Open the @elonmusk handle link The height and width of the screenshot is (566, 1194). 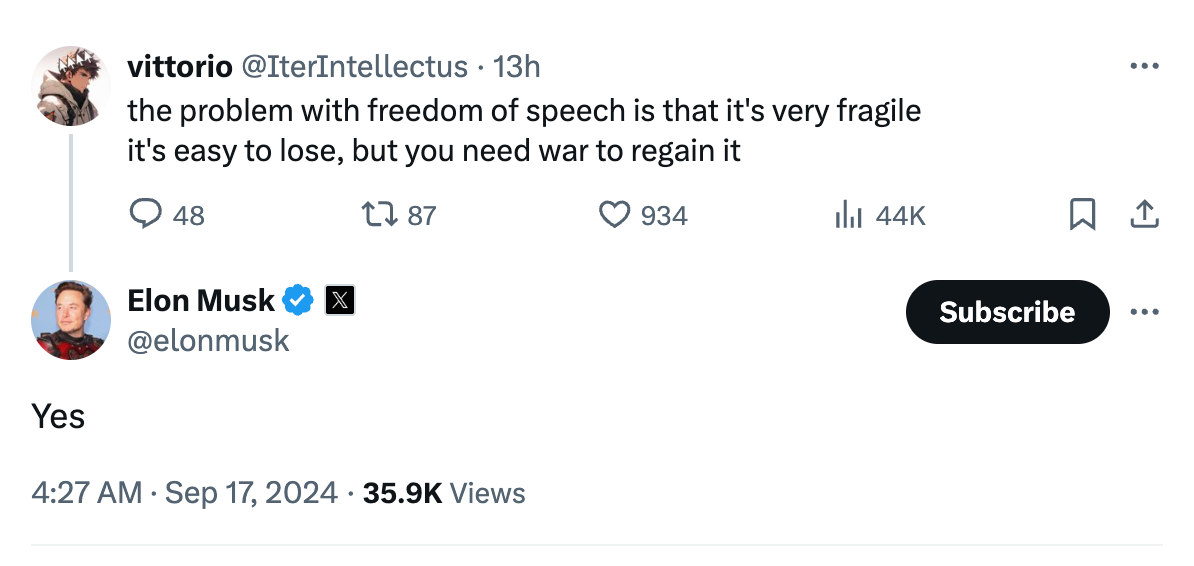(208, 341)
